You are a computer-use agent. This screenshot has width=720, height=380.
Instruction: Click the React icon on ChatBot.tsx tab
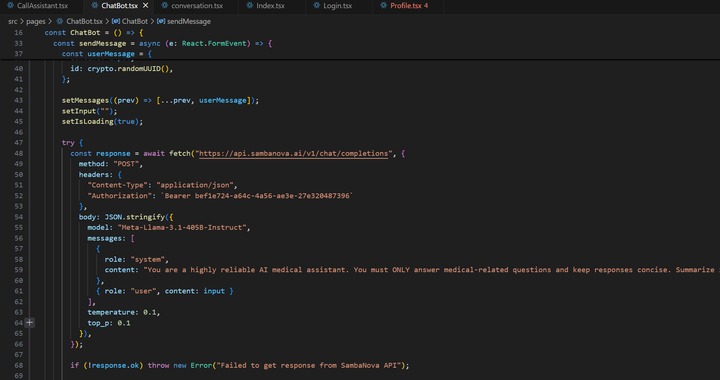[95, 6]
